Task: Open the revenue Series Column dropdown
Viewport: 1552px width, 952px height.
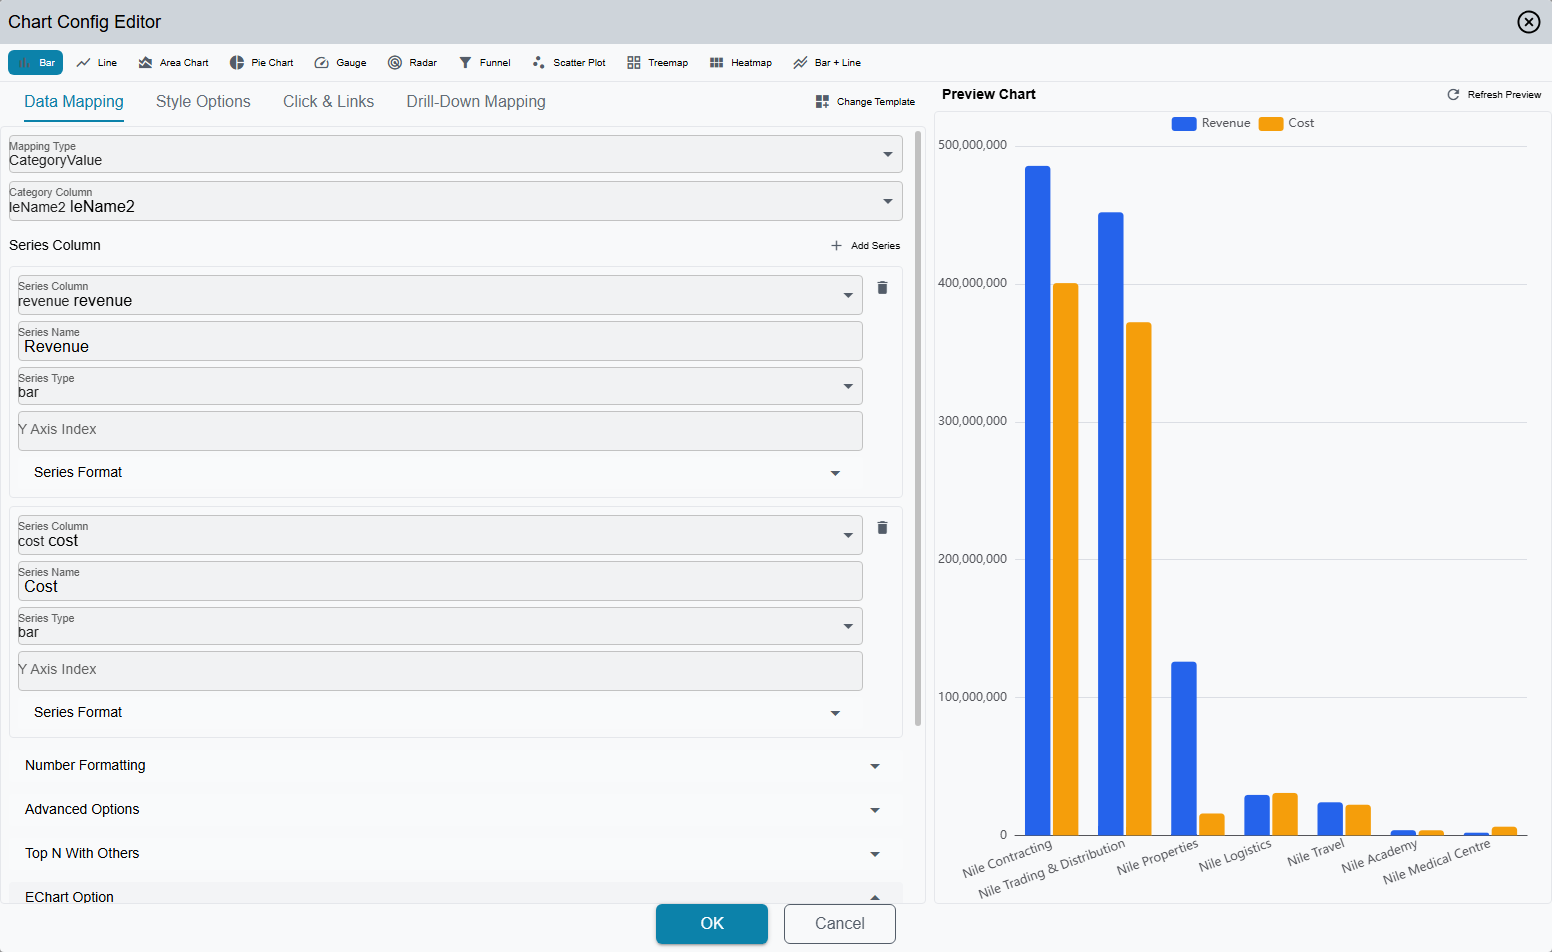Action: 440,295
